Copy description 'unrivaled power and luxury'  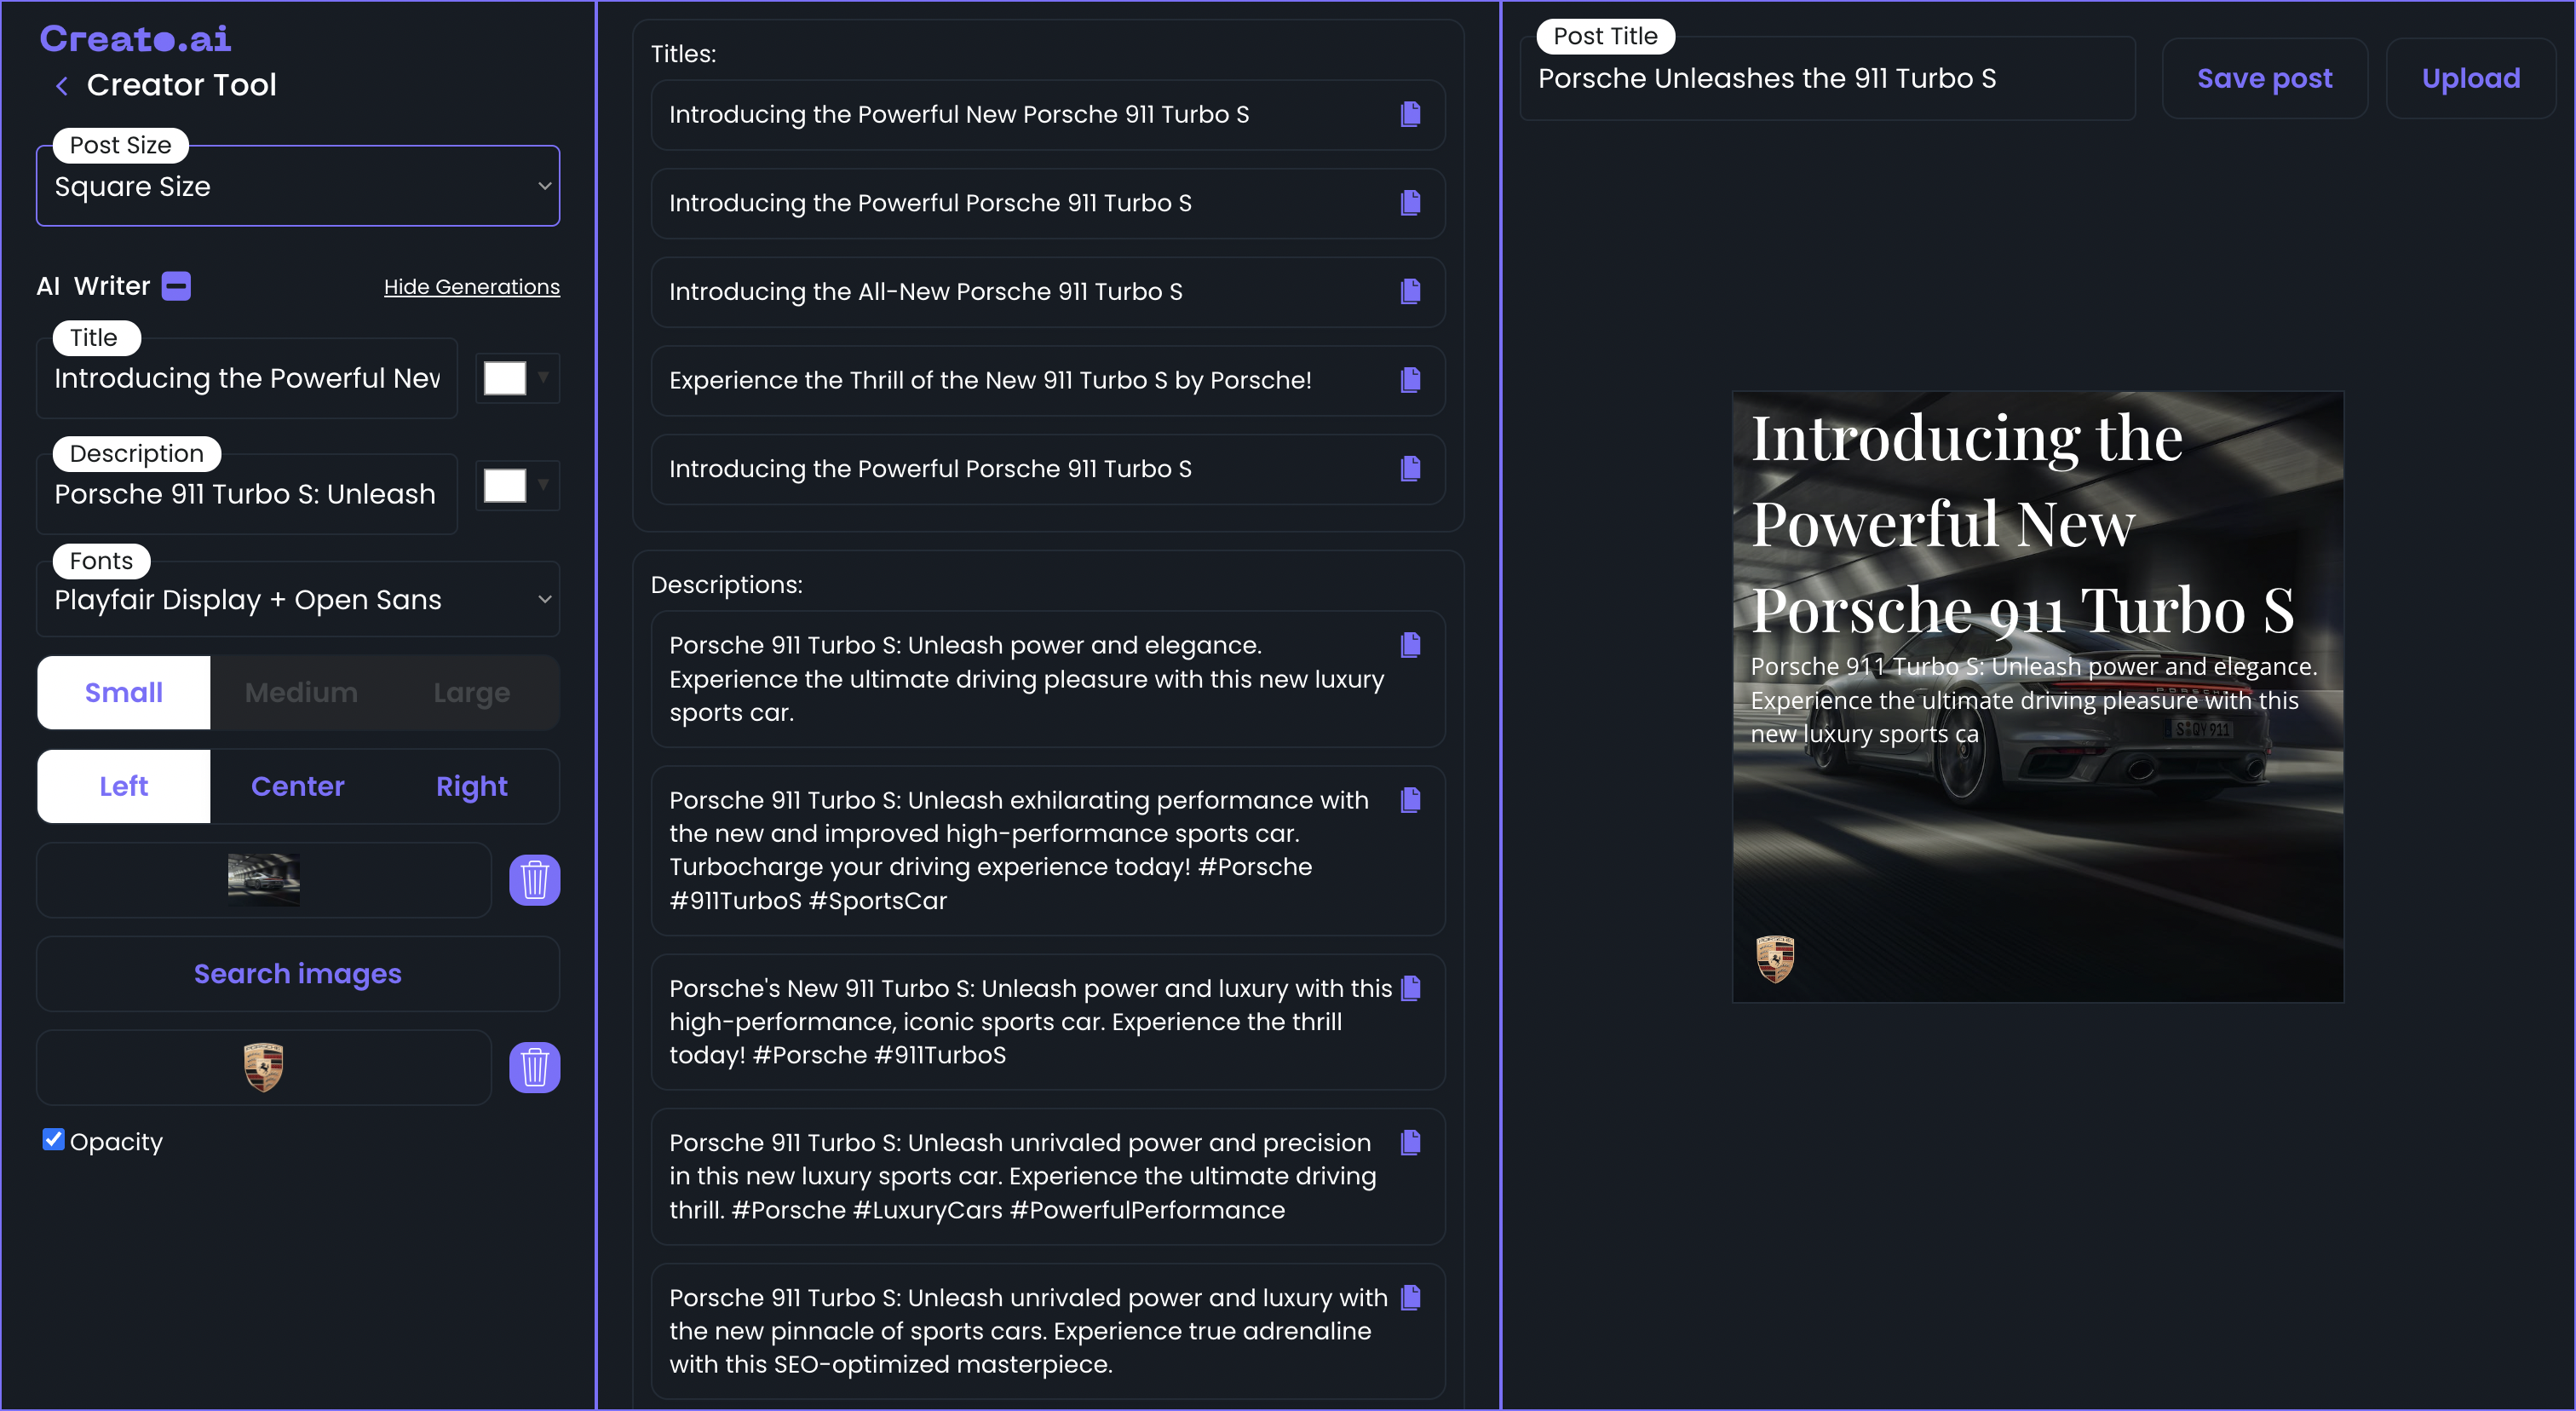[x=1410, y=1297]
